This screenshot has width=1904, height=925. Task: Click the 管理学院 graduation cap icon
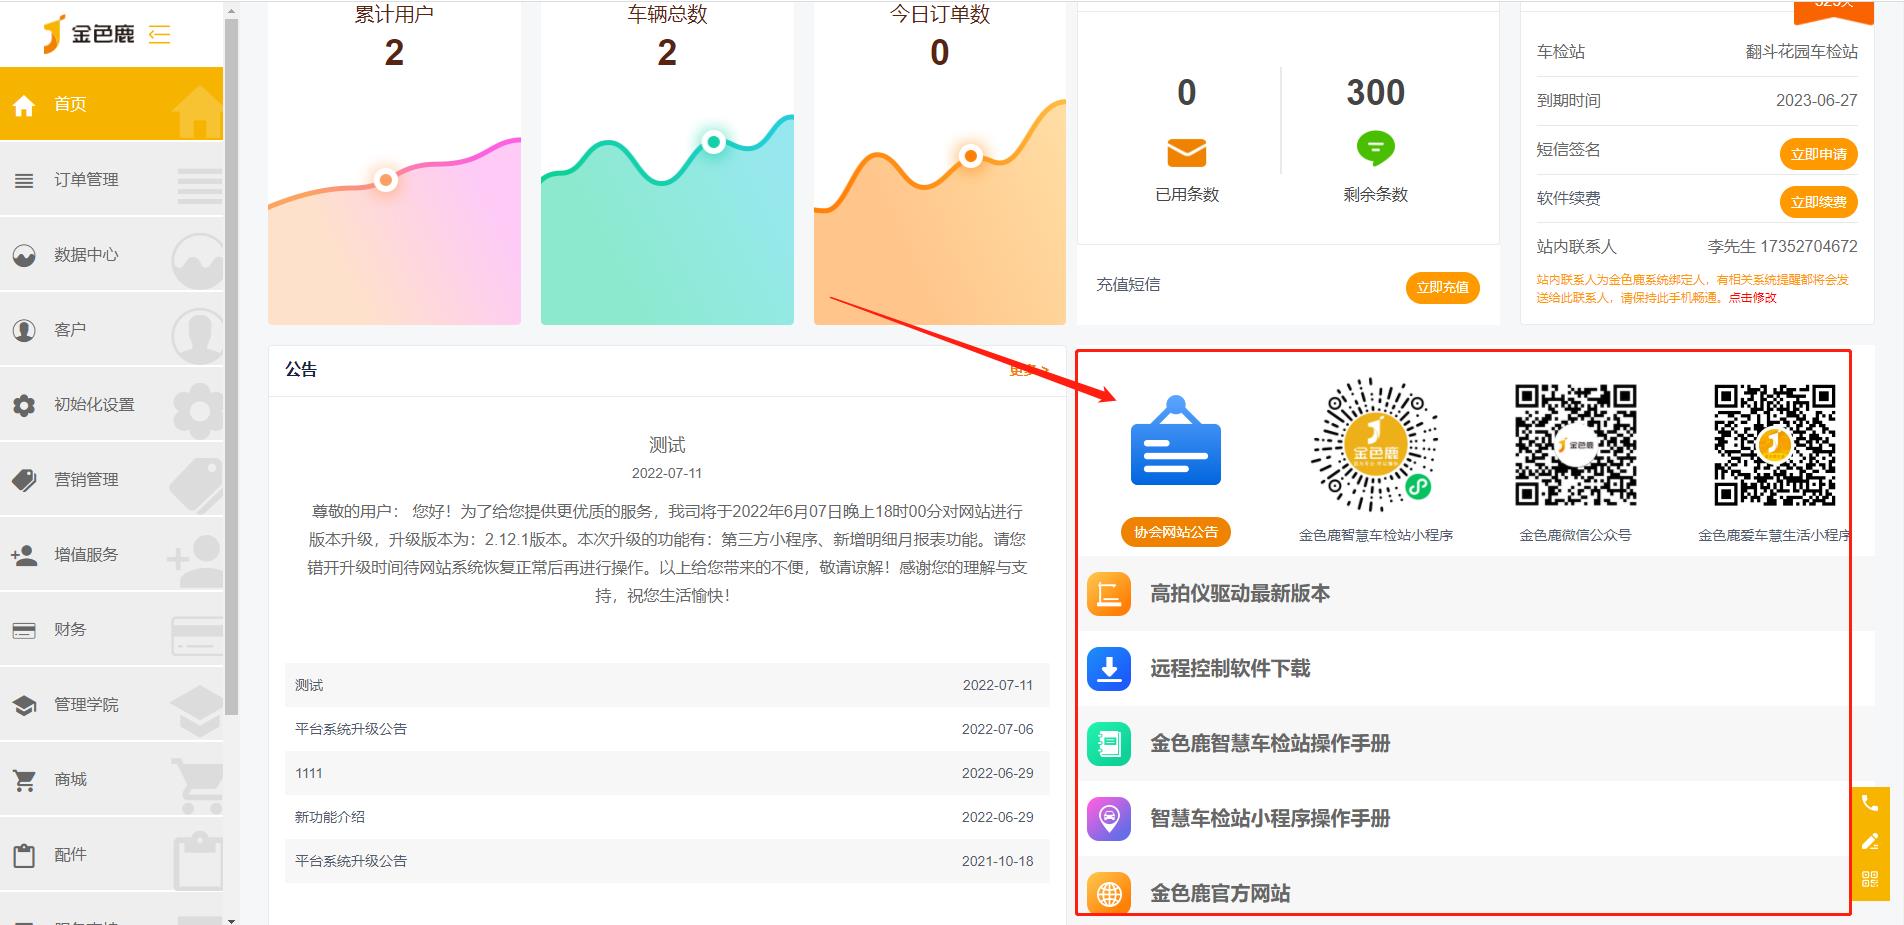tap(24, 705)
